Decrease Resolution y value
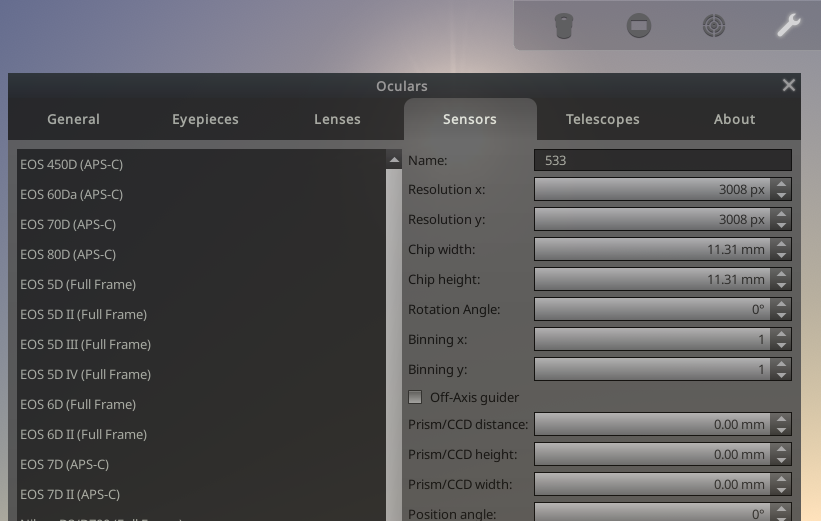 (781, 225)
